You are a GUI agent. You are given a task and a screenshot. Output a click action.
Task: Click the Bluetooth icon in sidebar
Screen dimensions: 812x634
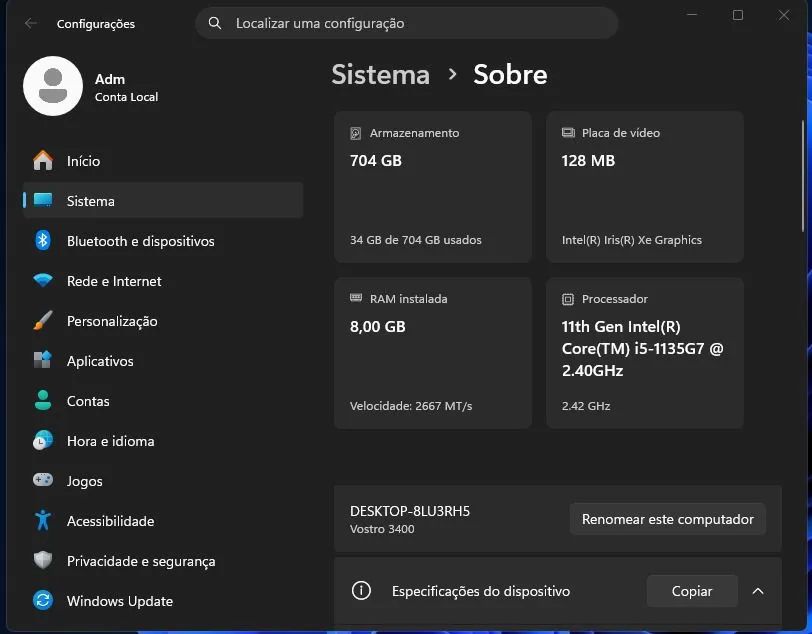tap(43, 240)
